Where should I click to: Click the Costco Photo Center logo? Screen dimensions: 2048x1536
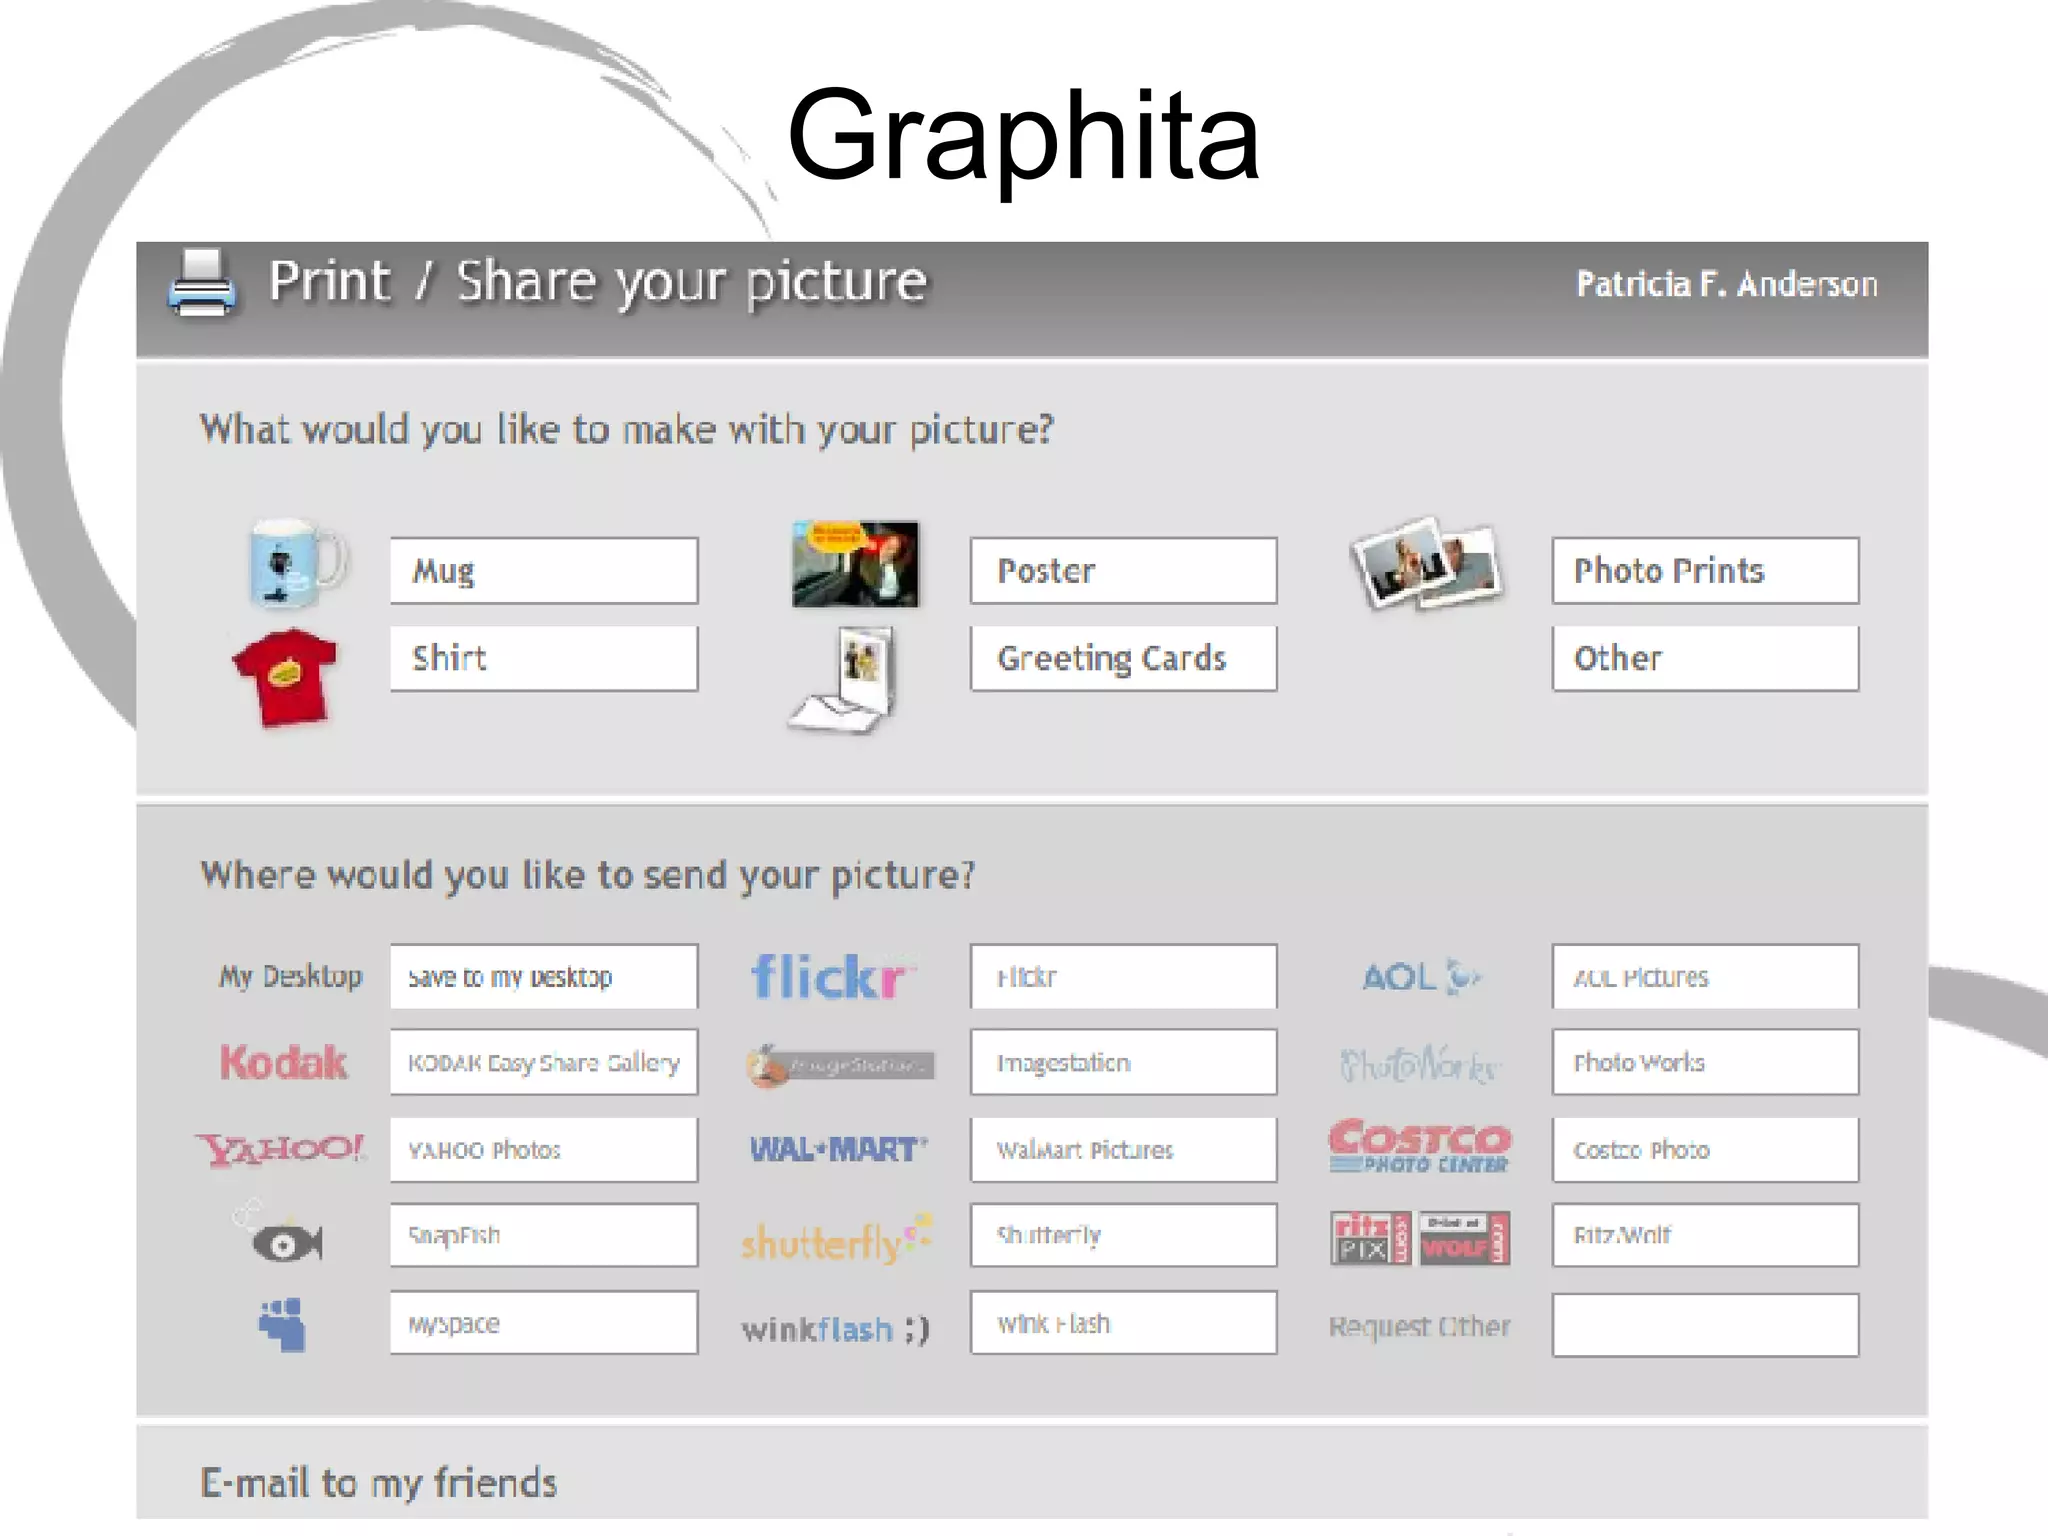[x=1420, y=1147]
